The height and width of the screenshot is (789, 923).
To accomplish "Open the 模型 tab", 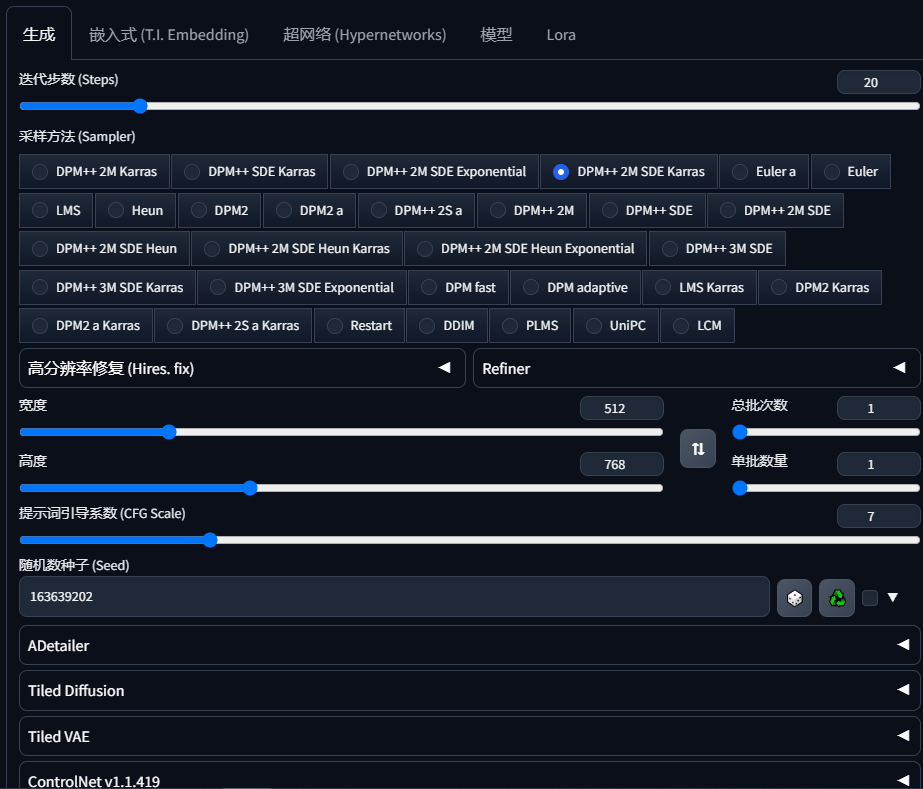I will 496,34.
